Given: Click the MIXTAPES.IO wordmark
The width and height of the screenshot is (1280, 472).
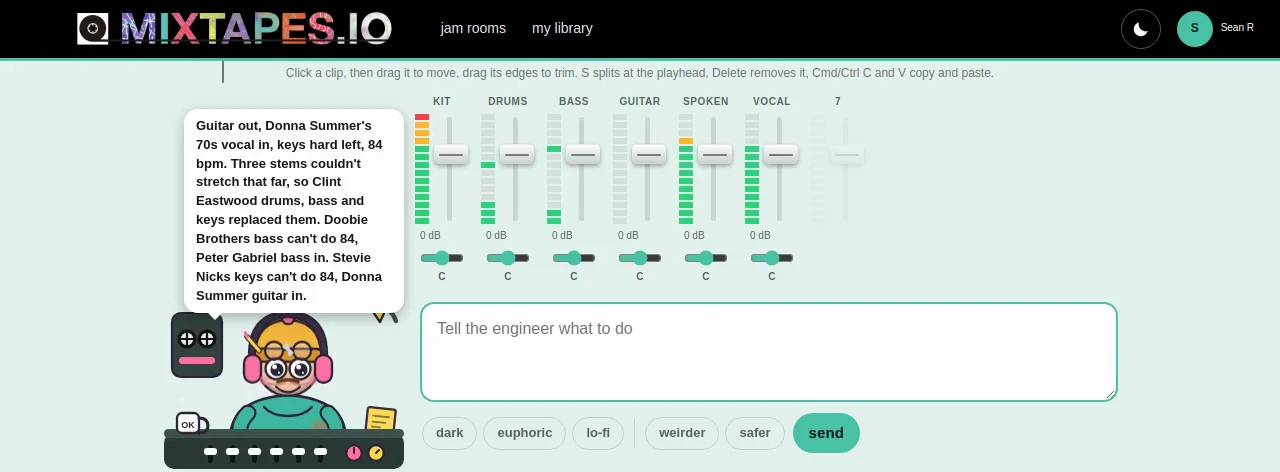Looking at the screenshot, I should pos(256,29).
